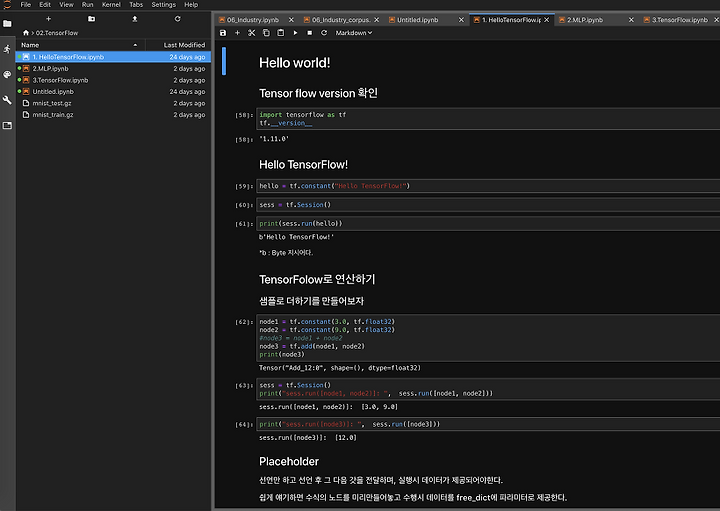The image size is (720, 511).
Task: Select 1. HelloTensorFlow.ipynb in file list
Action: click(x=113, y=57)
